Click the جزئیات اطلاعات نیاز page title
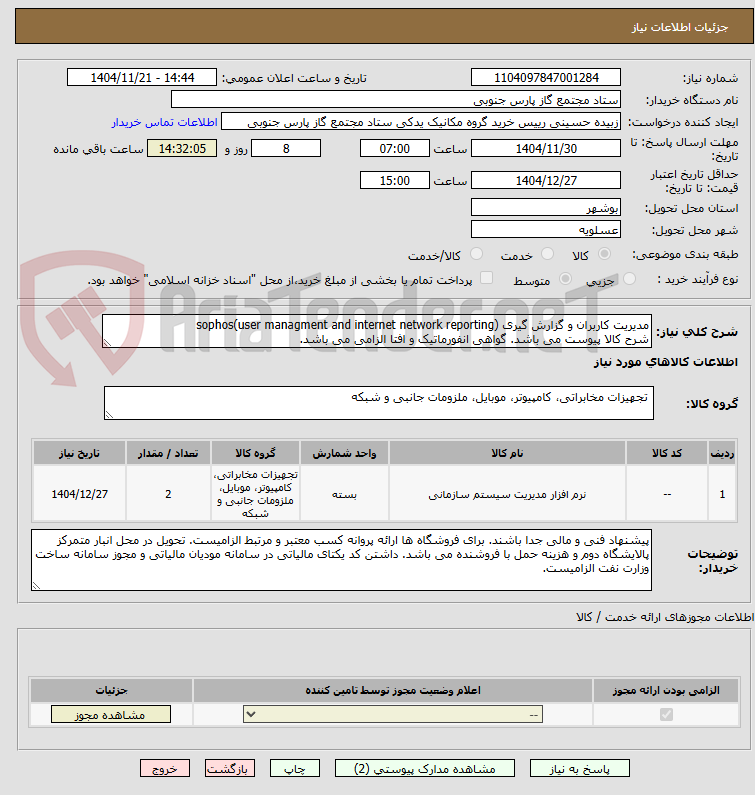This screenshot has width=755, height=795. click(680, 27)
